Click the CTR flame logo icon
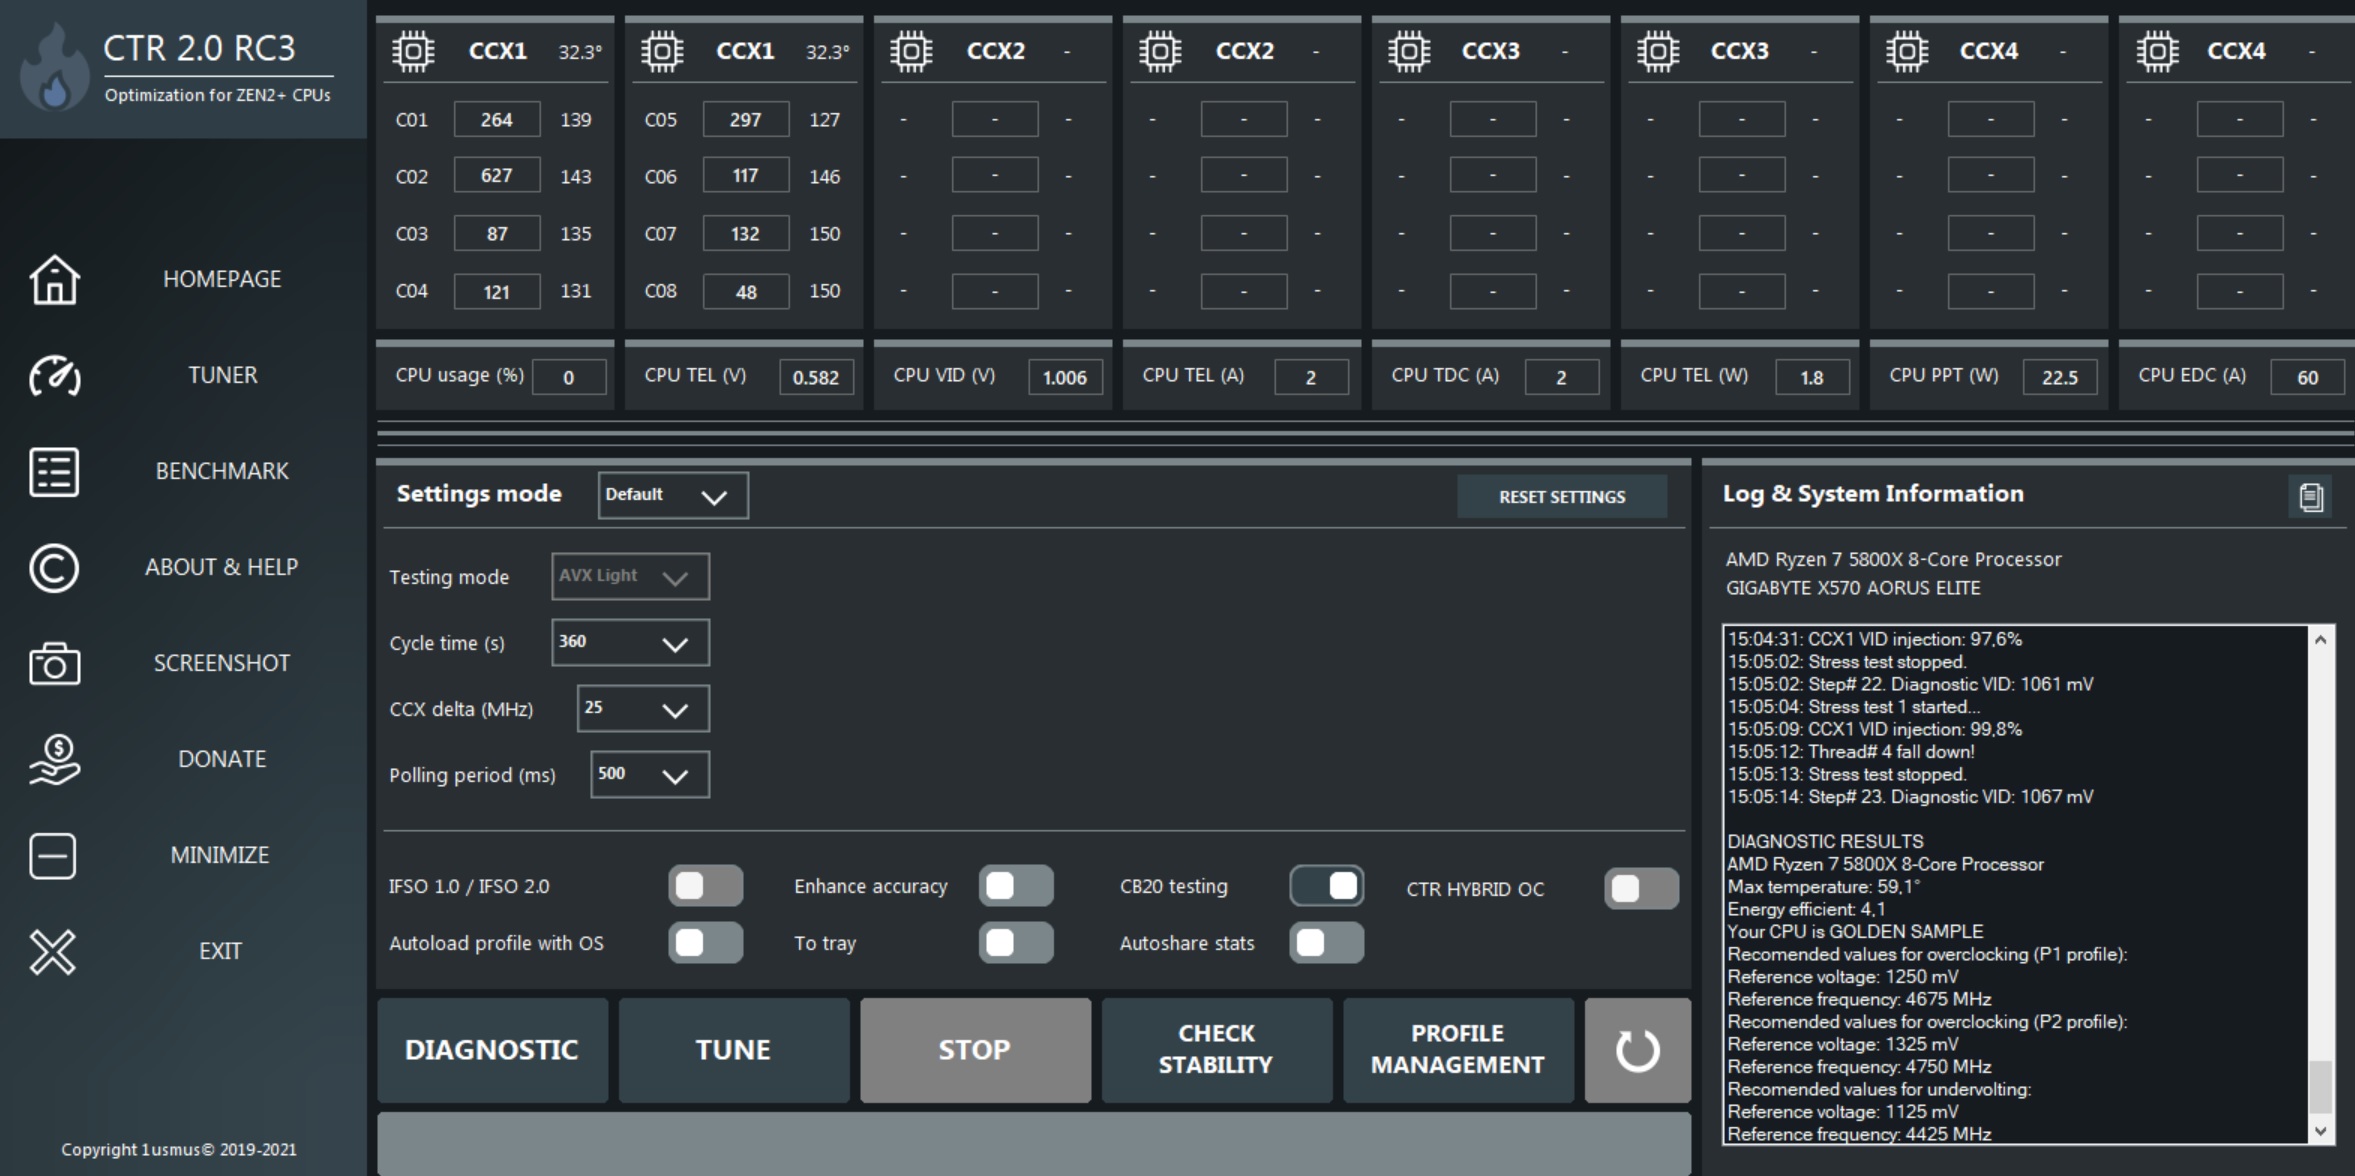2355x1176 pixels. tap(54, 68)
